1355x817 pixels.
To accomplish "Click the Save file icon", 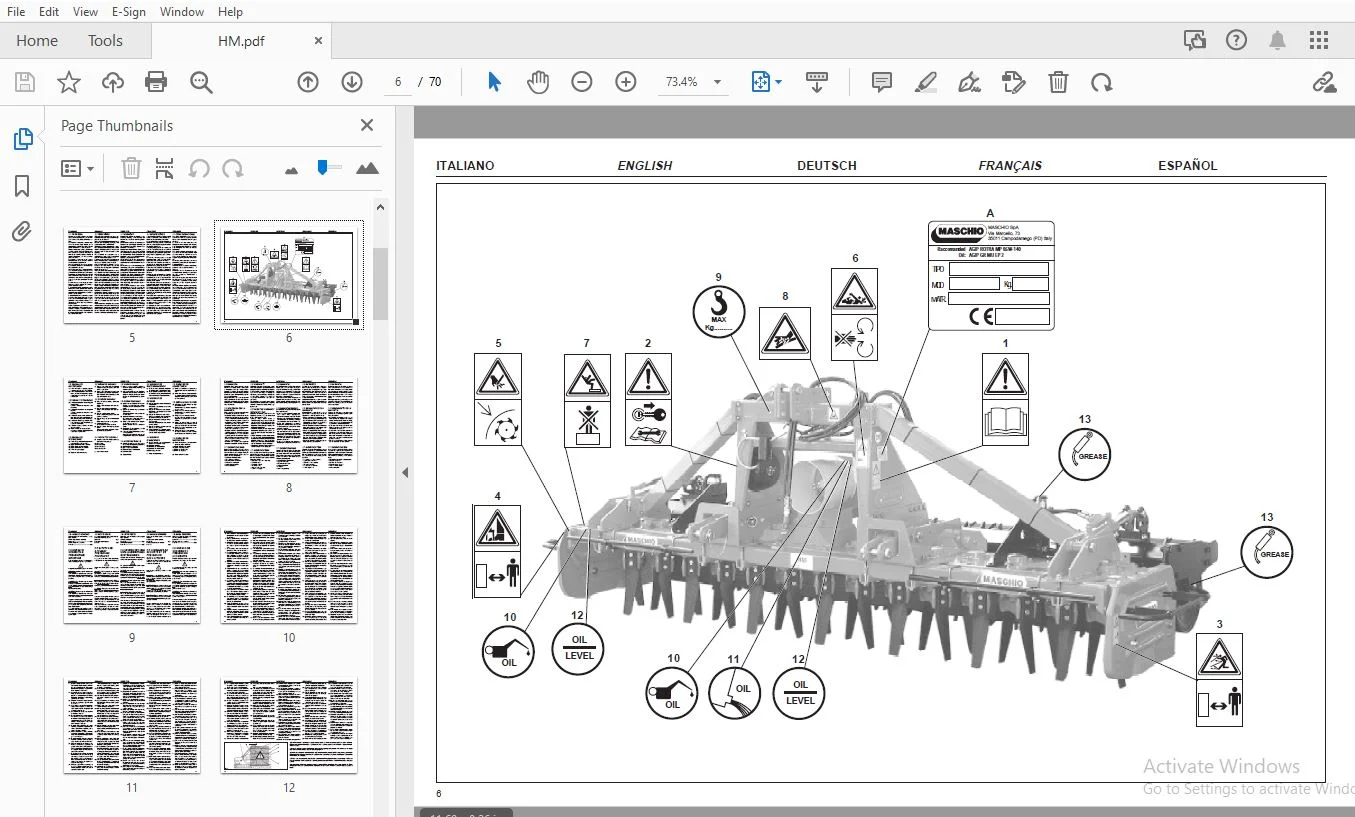I will coord(24,82).
